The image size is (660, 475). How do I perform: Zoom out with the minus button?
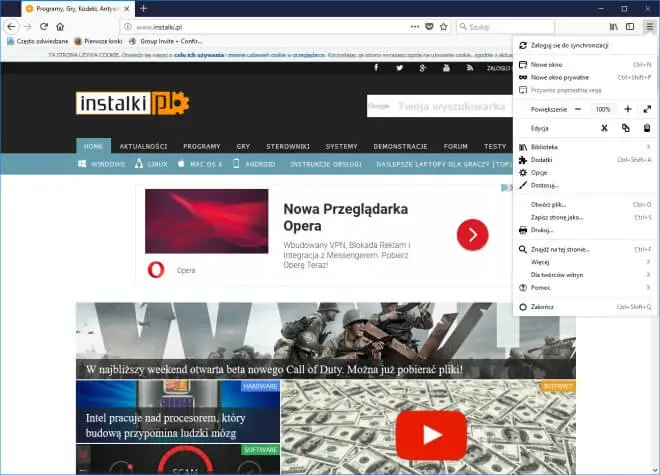(577, 108)
